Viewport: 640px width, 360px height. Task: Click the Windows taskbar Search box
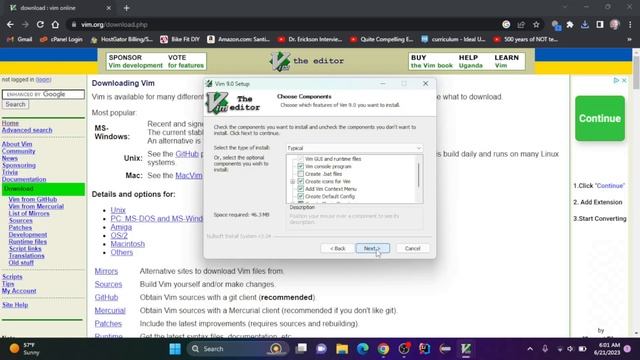click(237, 349)
